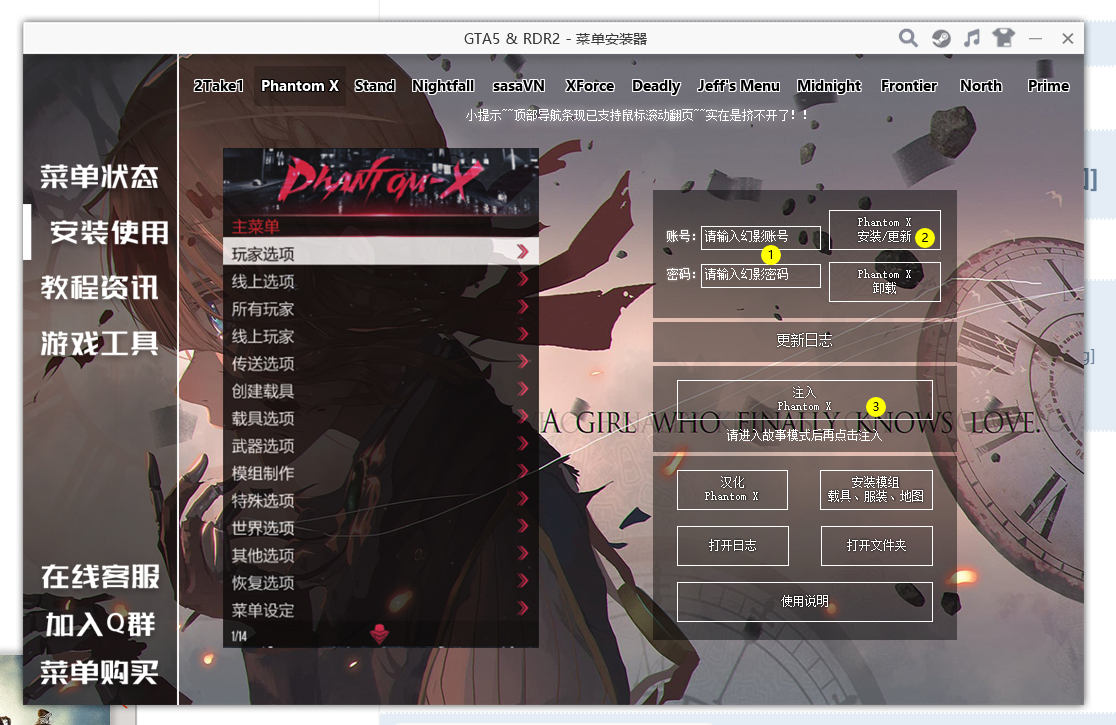
Task: Open the T-shirt skin icon
Action: tap(1003, 39)
